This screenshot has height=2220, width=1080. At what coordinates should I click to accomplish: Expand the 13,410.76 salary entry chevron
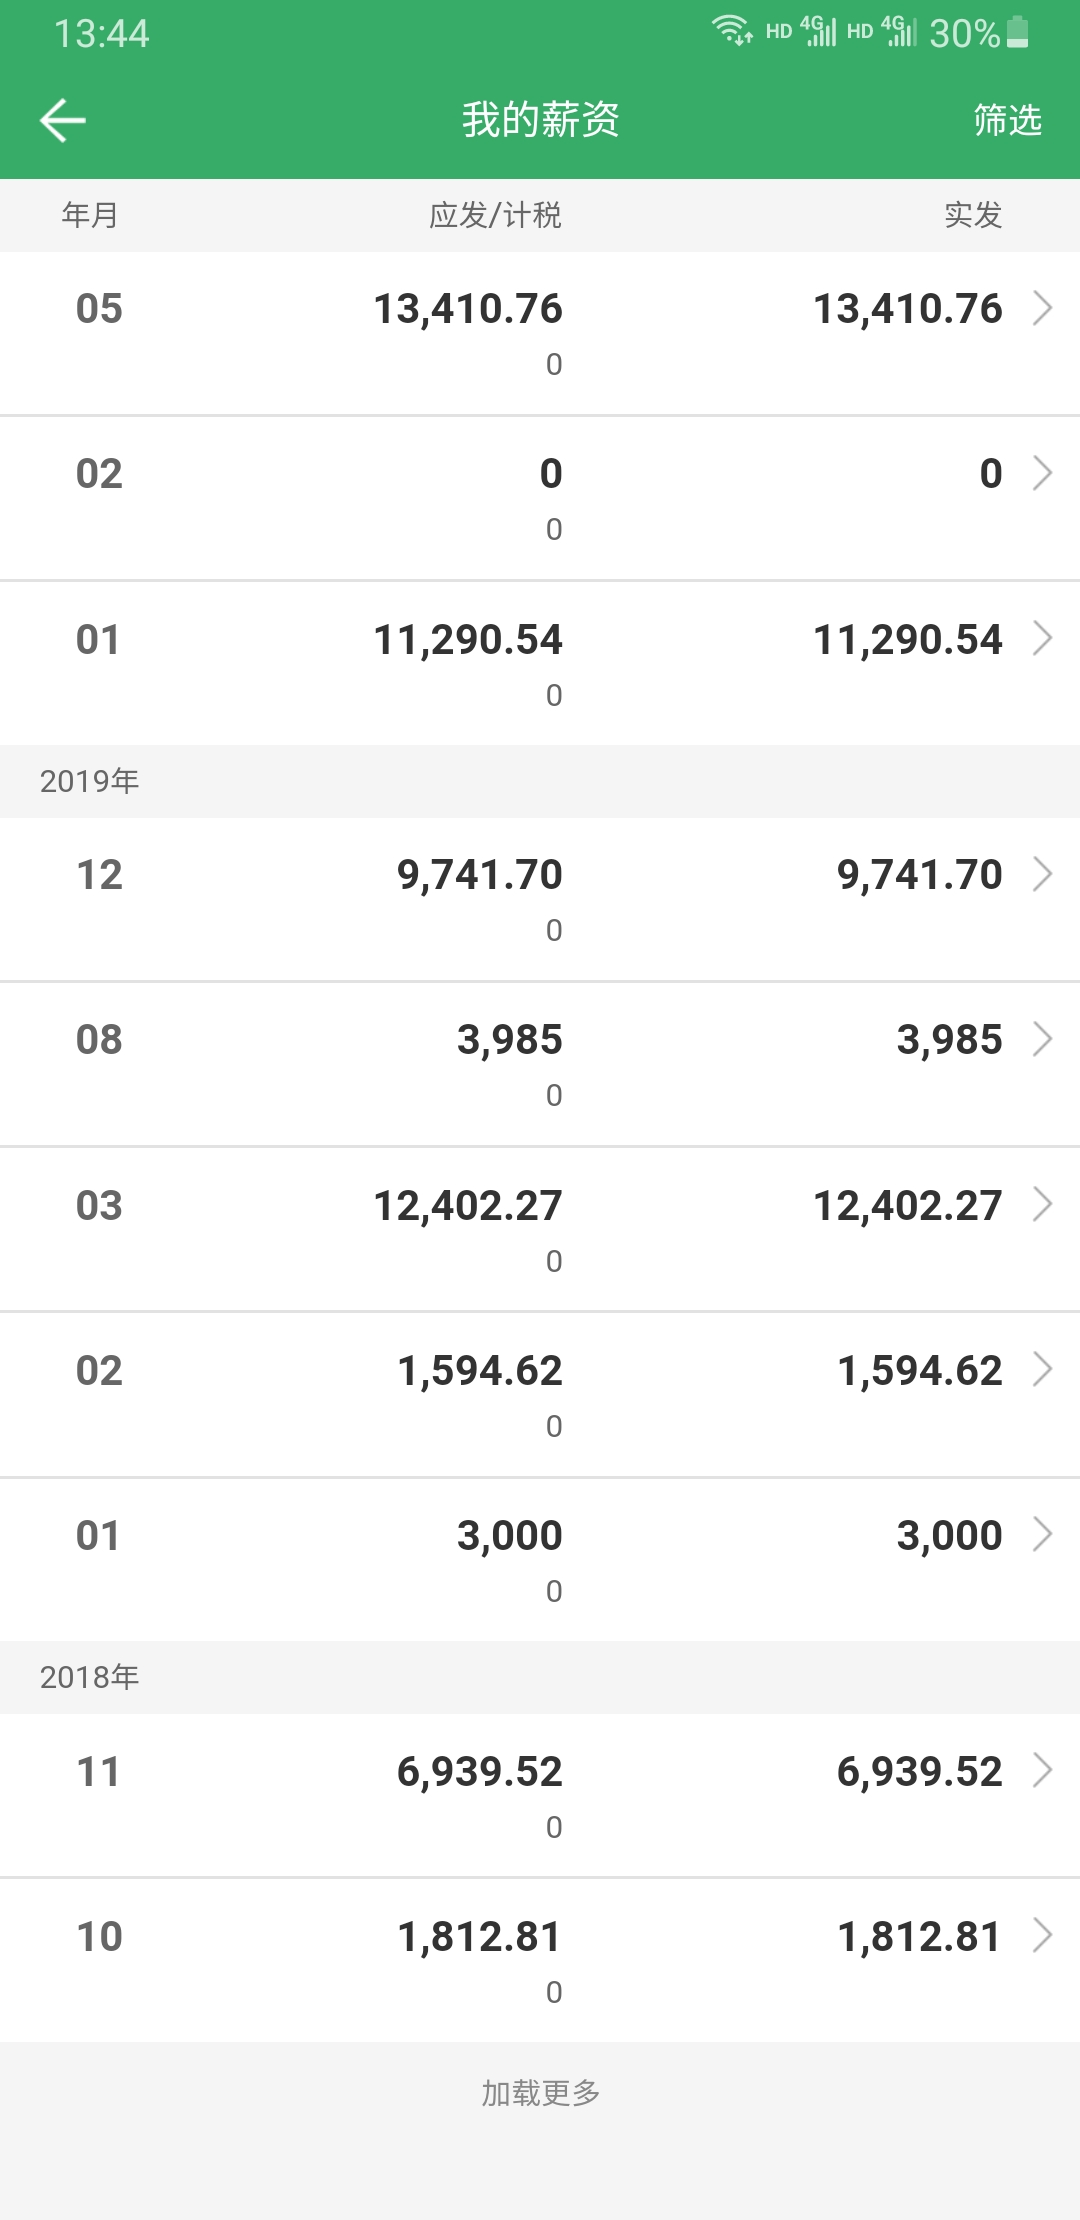(1042, 308)
